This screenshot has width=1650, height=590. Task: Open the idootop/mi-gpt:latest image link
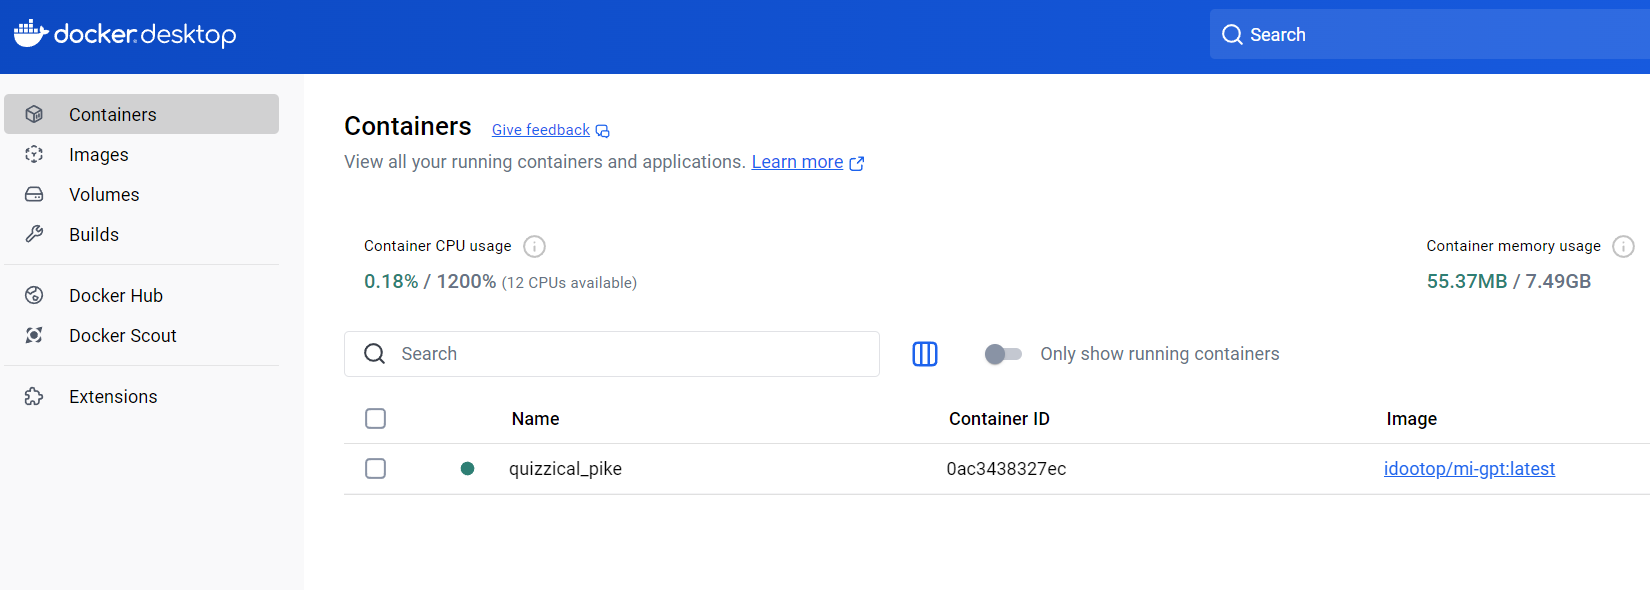tap(1469, 468)
